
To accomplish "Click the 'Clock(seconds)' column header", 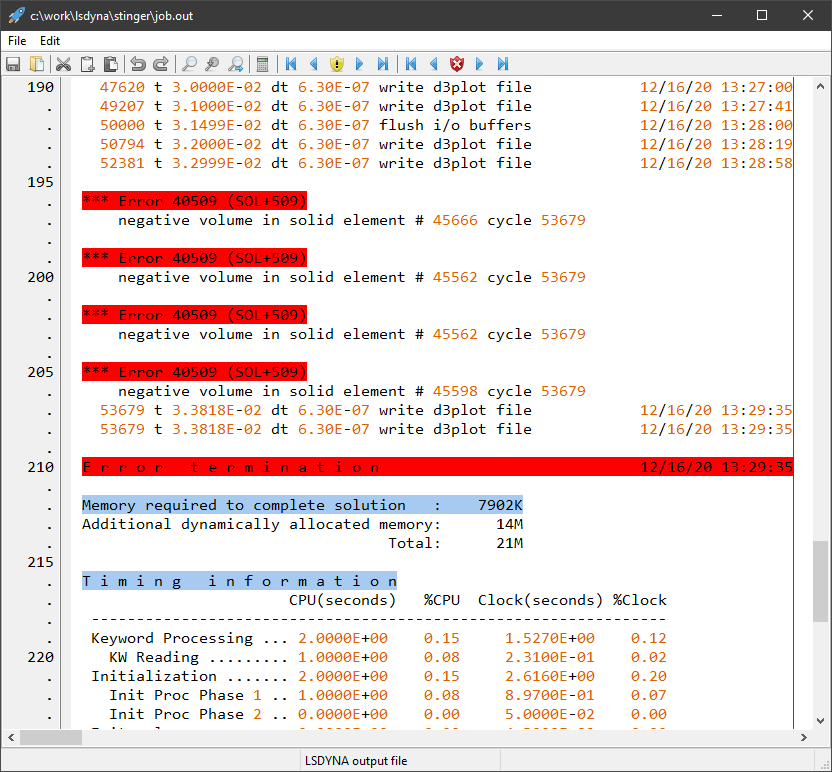I will click(x=540, y=600).
